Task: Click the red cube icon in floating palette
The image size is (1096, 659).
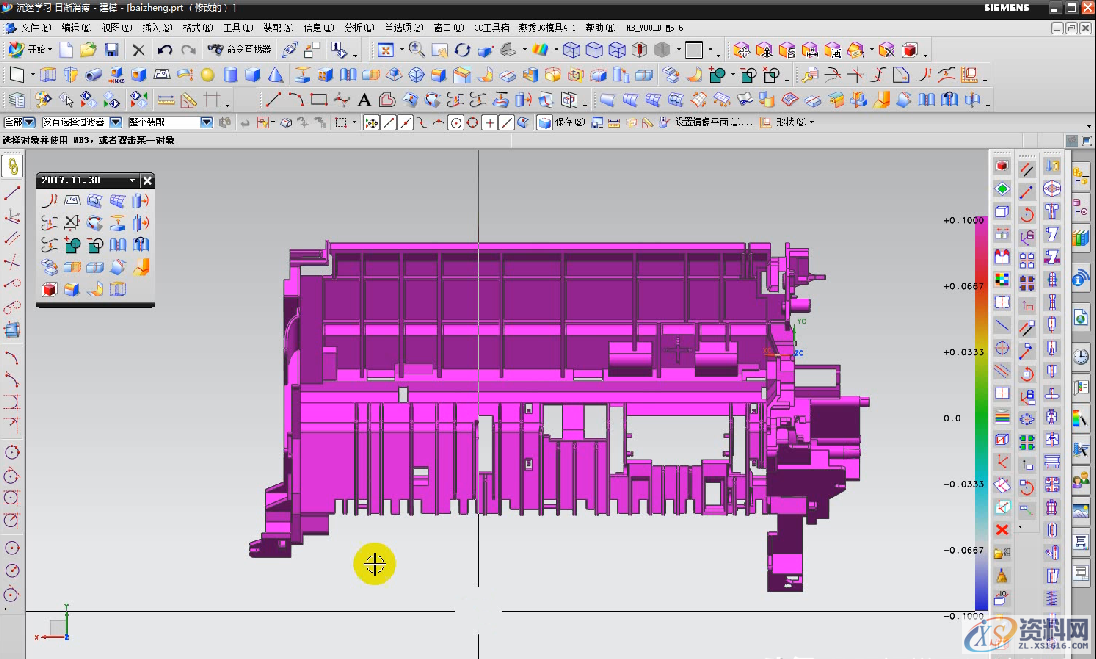Action: [x=48, y=290]
